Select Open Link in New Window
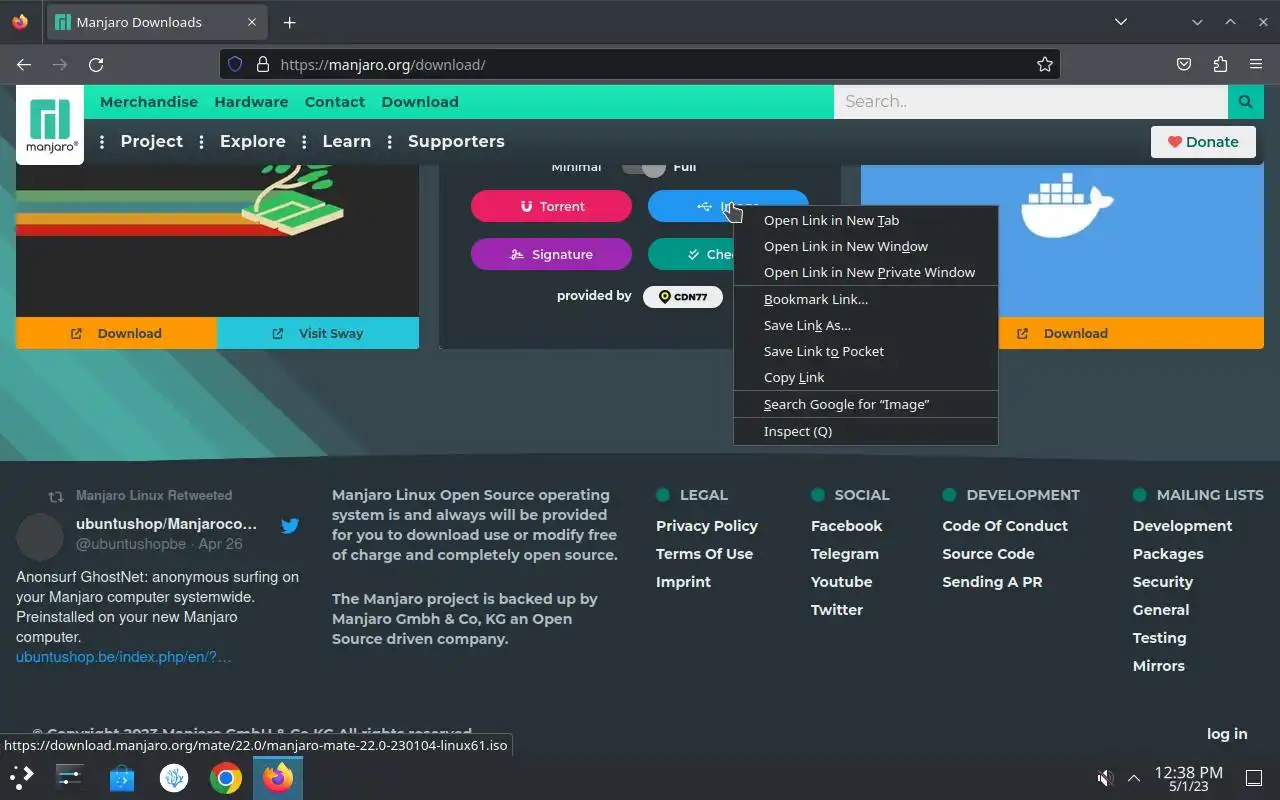Image resolution: width=1280 pixels, height=800 pixels. tap(866, 246)
